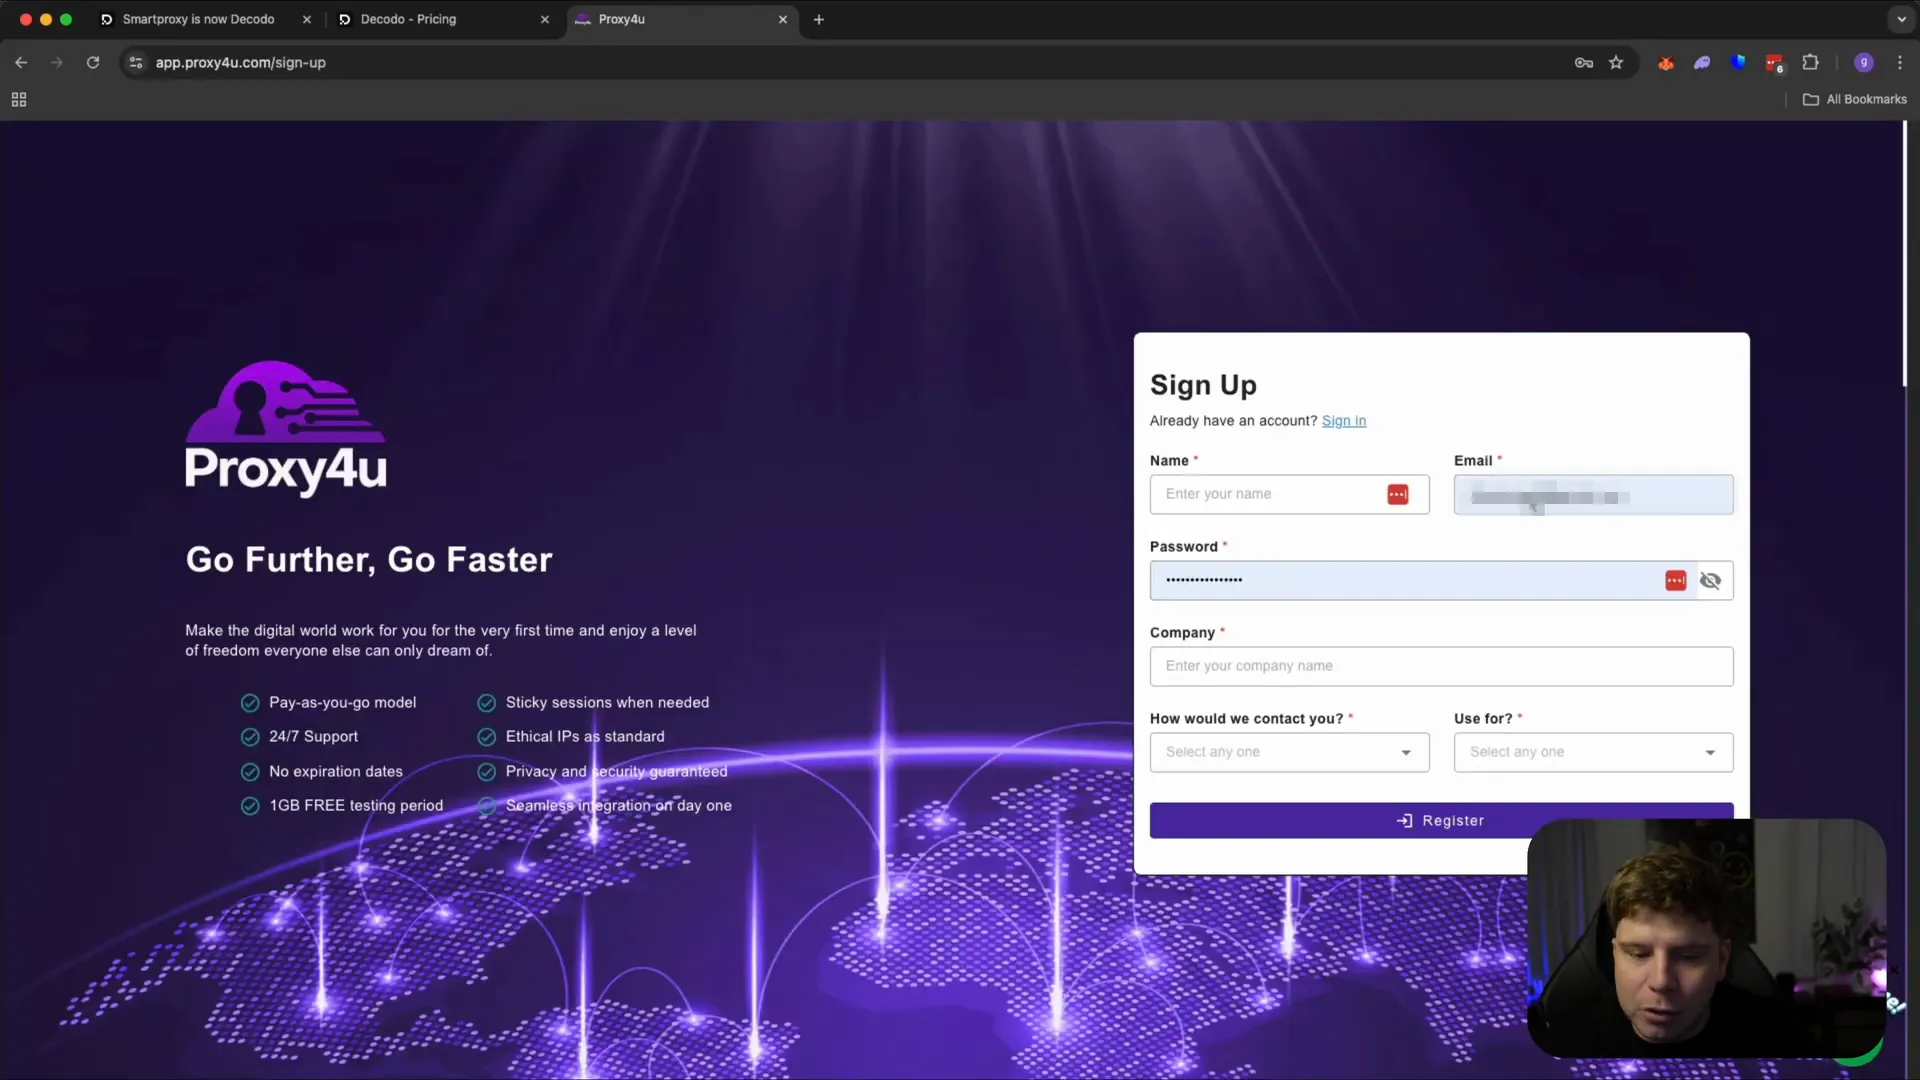Image resolution: width=1920 pixels, height=1080 pixels.
Task: Click the Privacy and security checkmark icon
Action: (487, 772)
